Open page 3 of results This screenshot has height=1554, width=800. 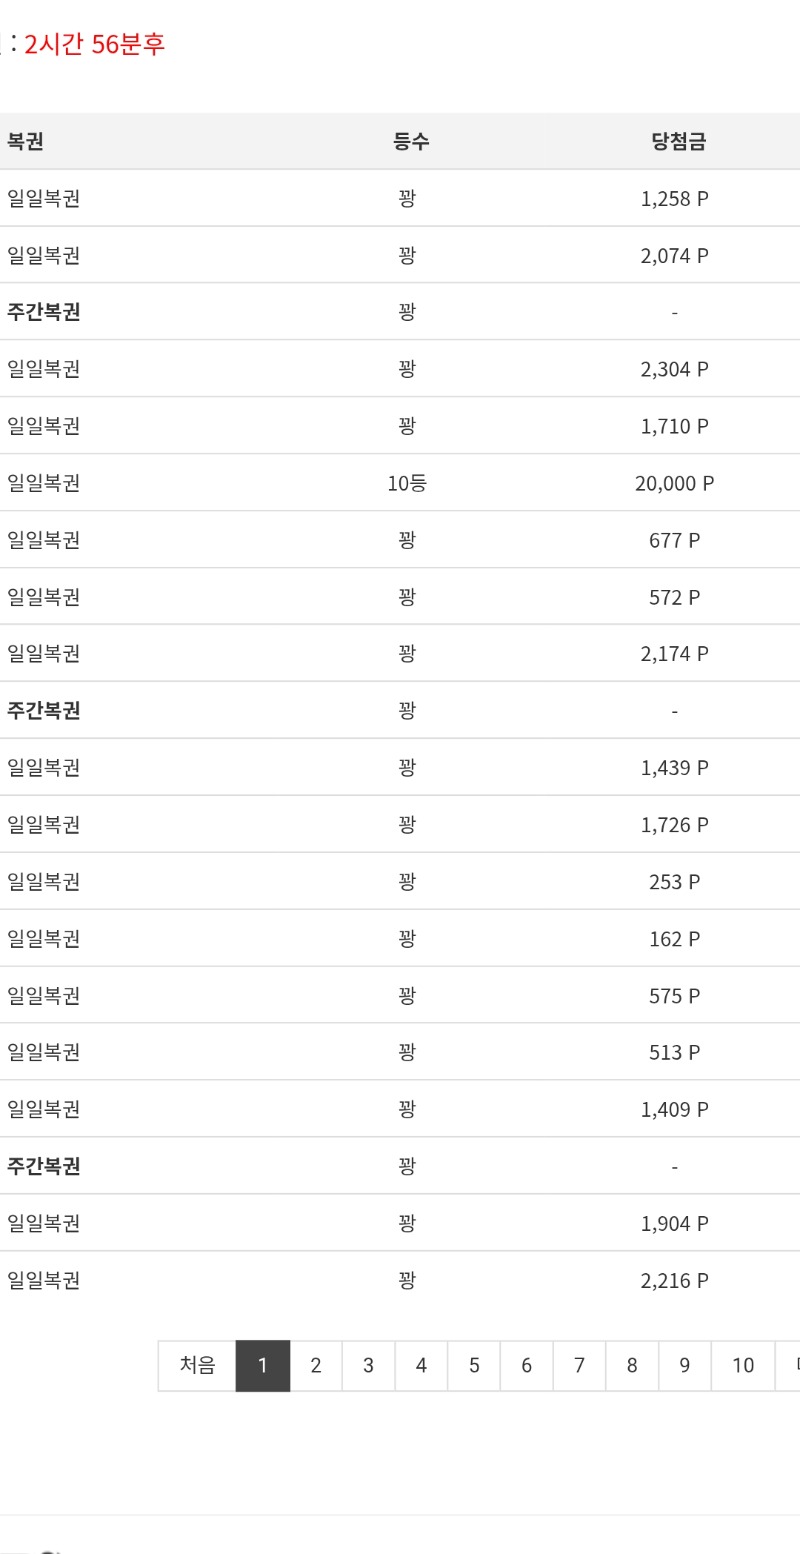[369, 1366]
